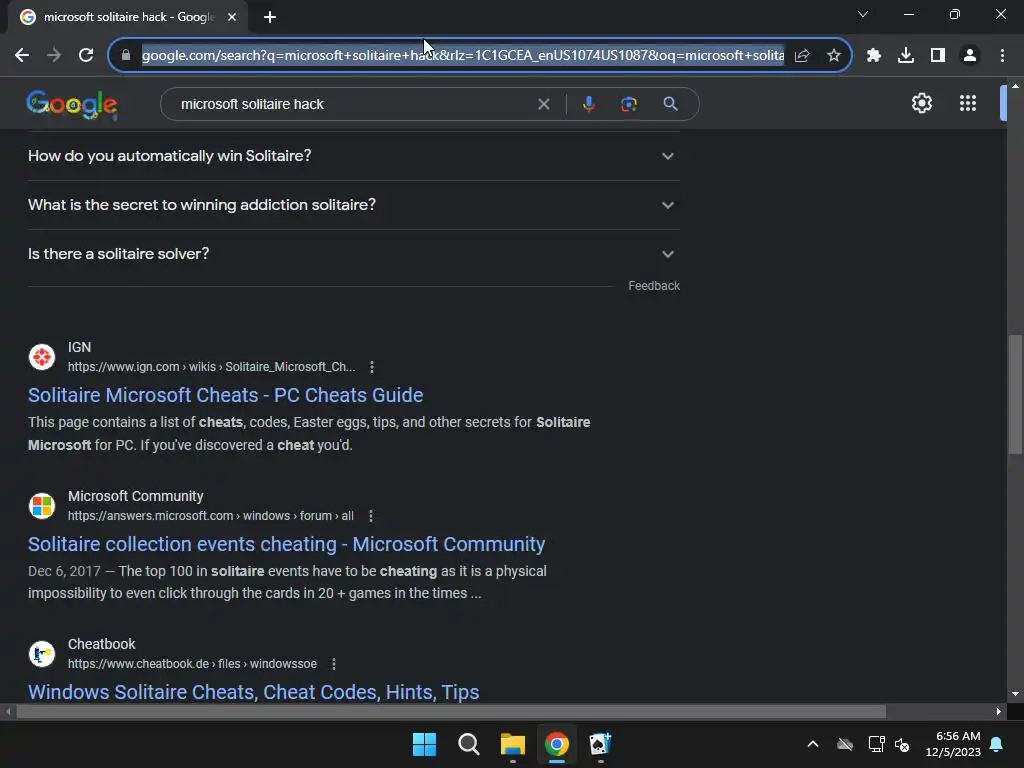Open the IGN result options menu
Viewport: 1024px width, 768px height.
click(372, 367)
